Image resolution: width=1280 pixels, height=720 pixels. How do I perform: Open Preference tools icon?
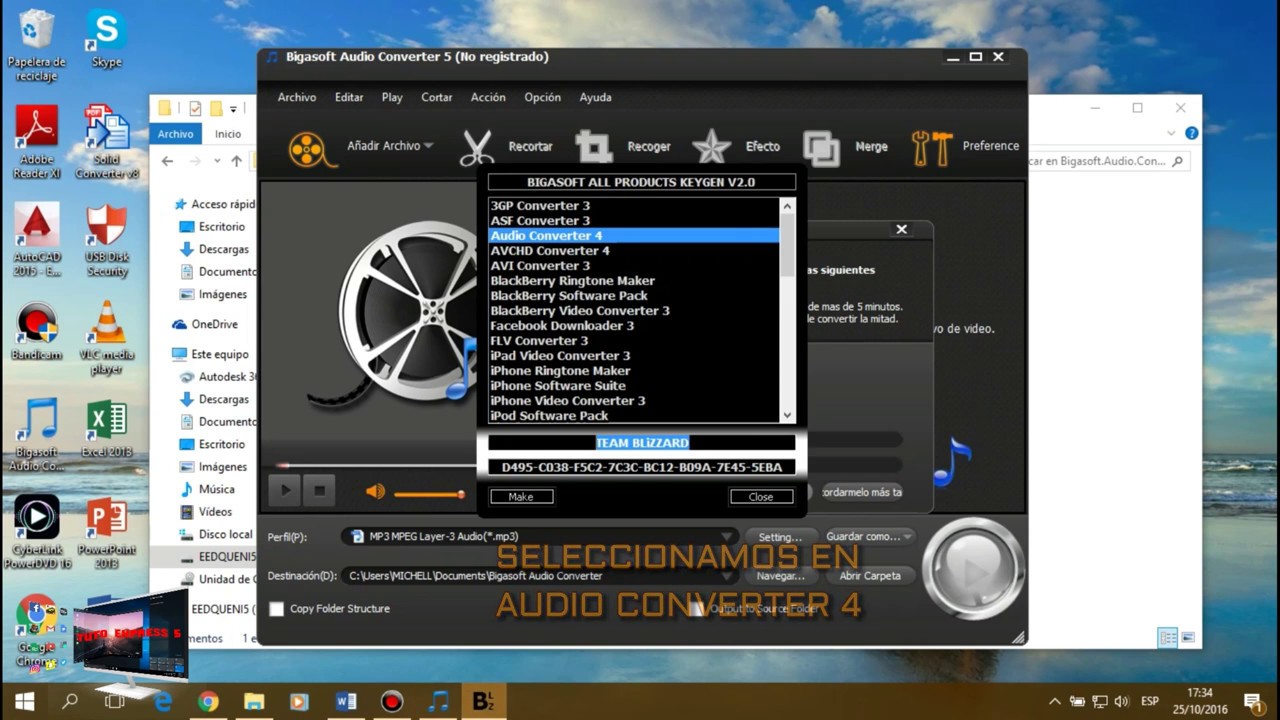931,148
